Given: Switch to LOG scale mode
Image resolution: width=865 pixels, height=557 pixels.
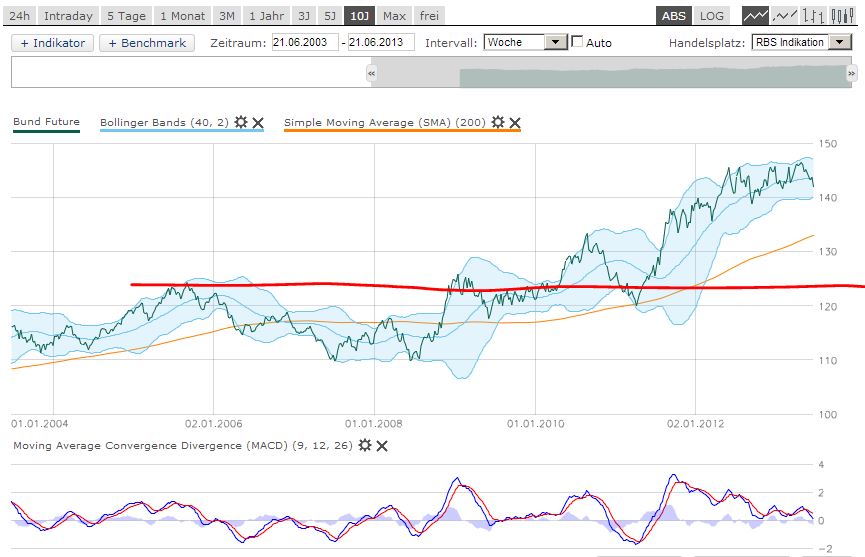Looking at the screenshot, I should pos(711,16).
